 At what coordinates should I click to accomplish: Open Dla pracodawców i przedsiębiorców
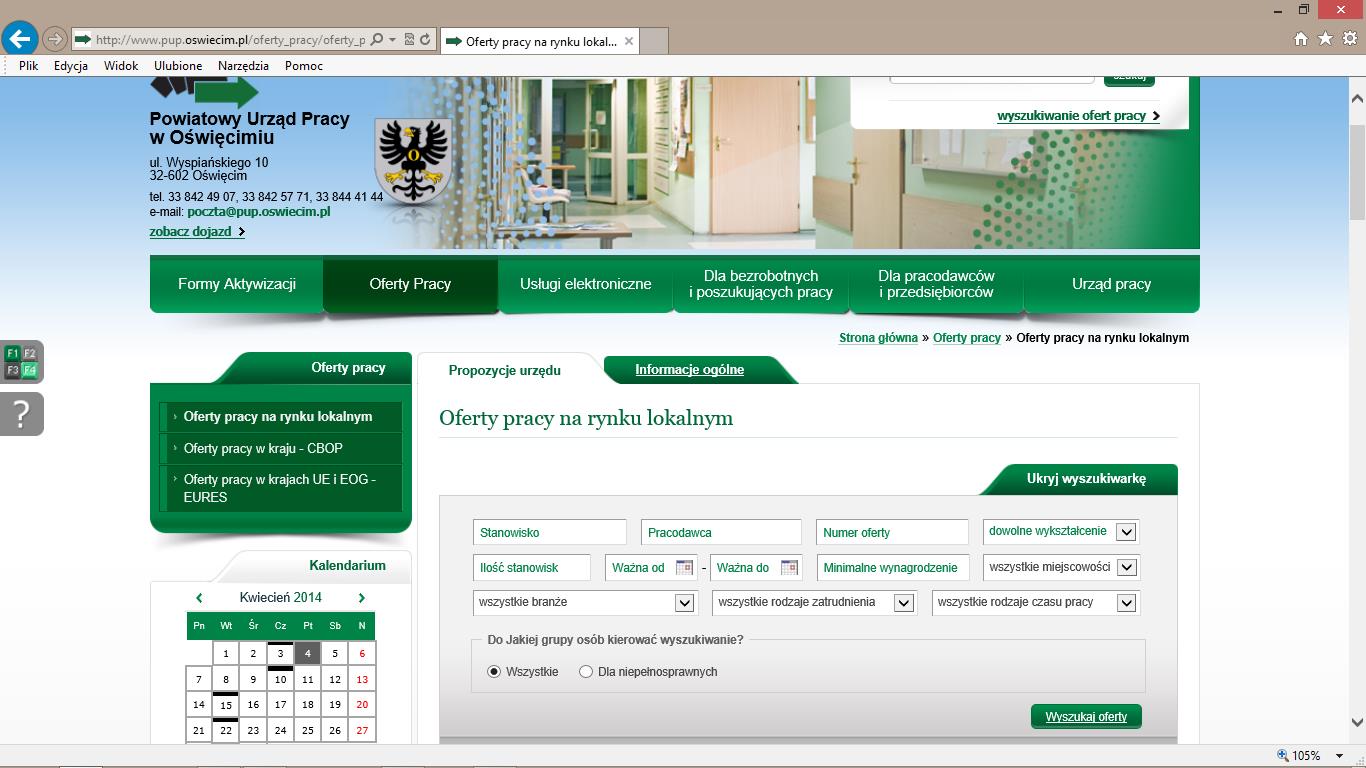point(936,284)
